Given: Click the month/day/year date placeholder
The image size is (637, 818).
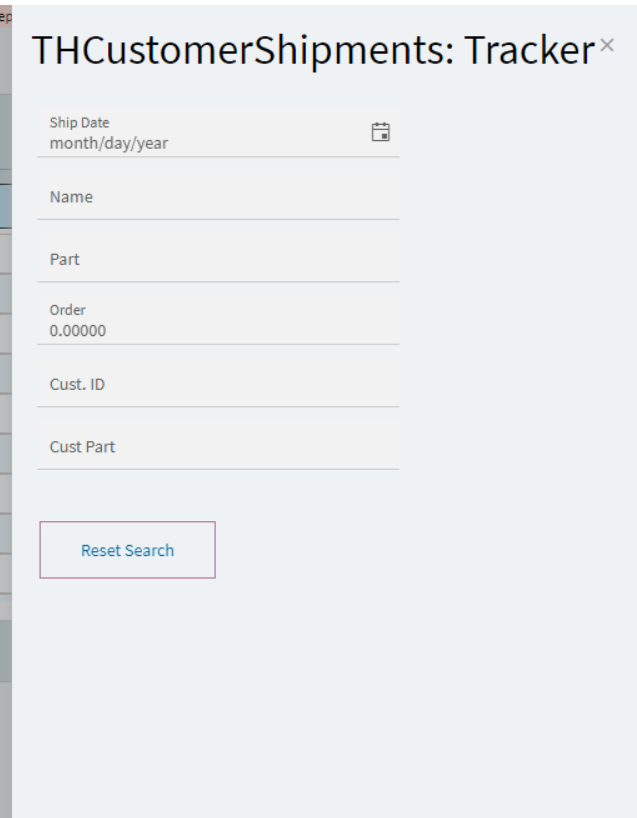Looking at the screenshot, I should 109,143.
